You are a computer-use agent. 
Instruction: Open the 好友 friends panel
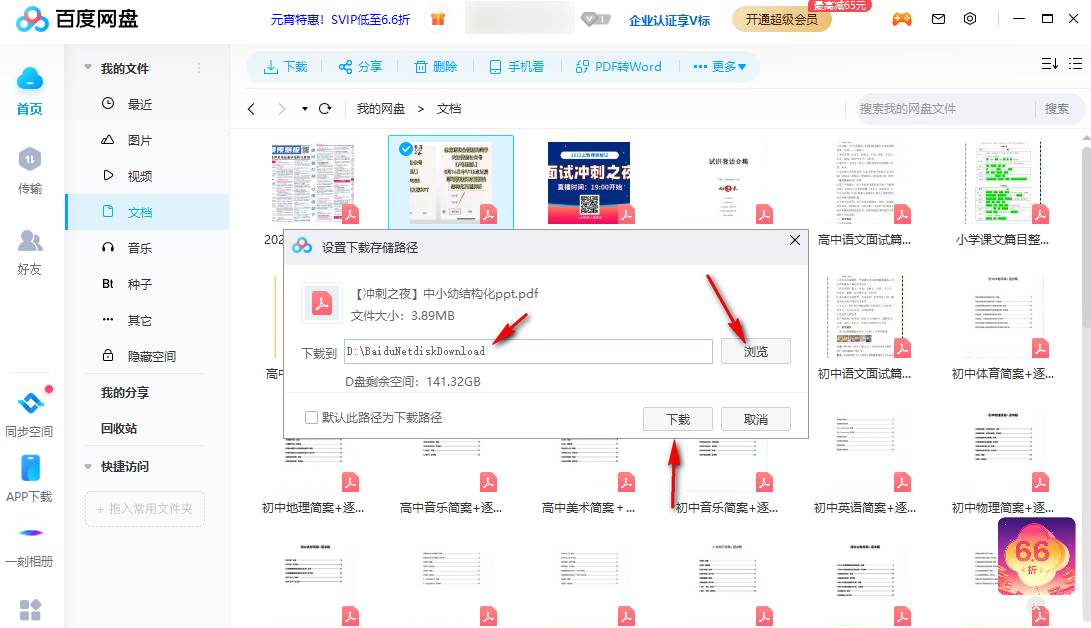29,252
